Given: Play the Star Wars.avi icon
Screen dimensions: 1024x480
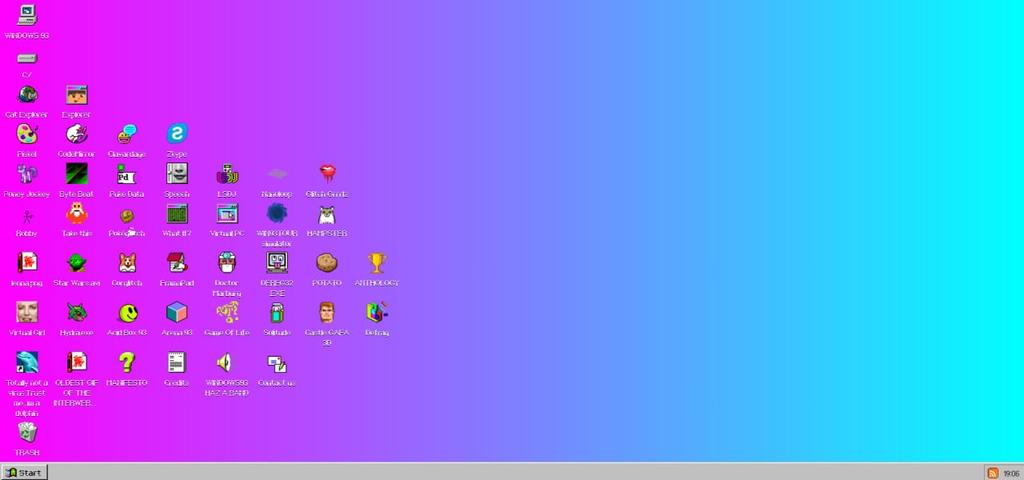Looking at the screenshot, I should [x=76, y=263].
